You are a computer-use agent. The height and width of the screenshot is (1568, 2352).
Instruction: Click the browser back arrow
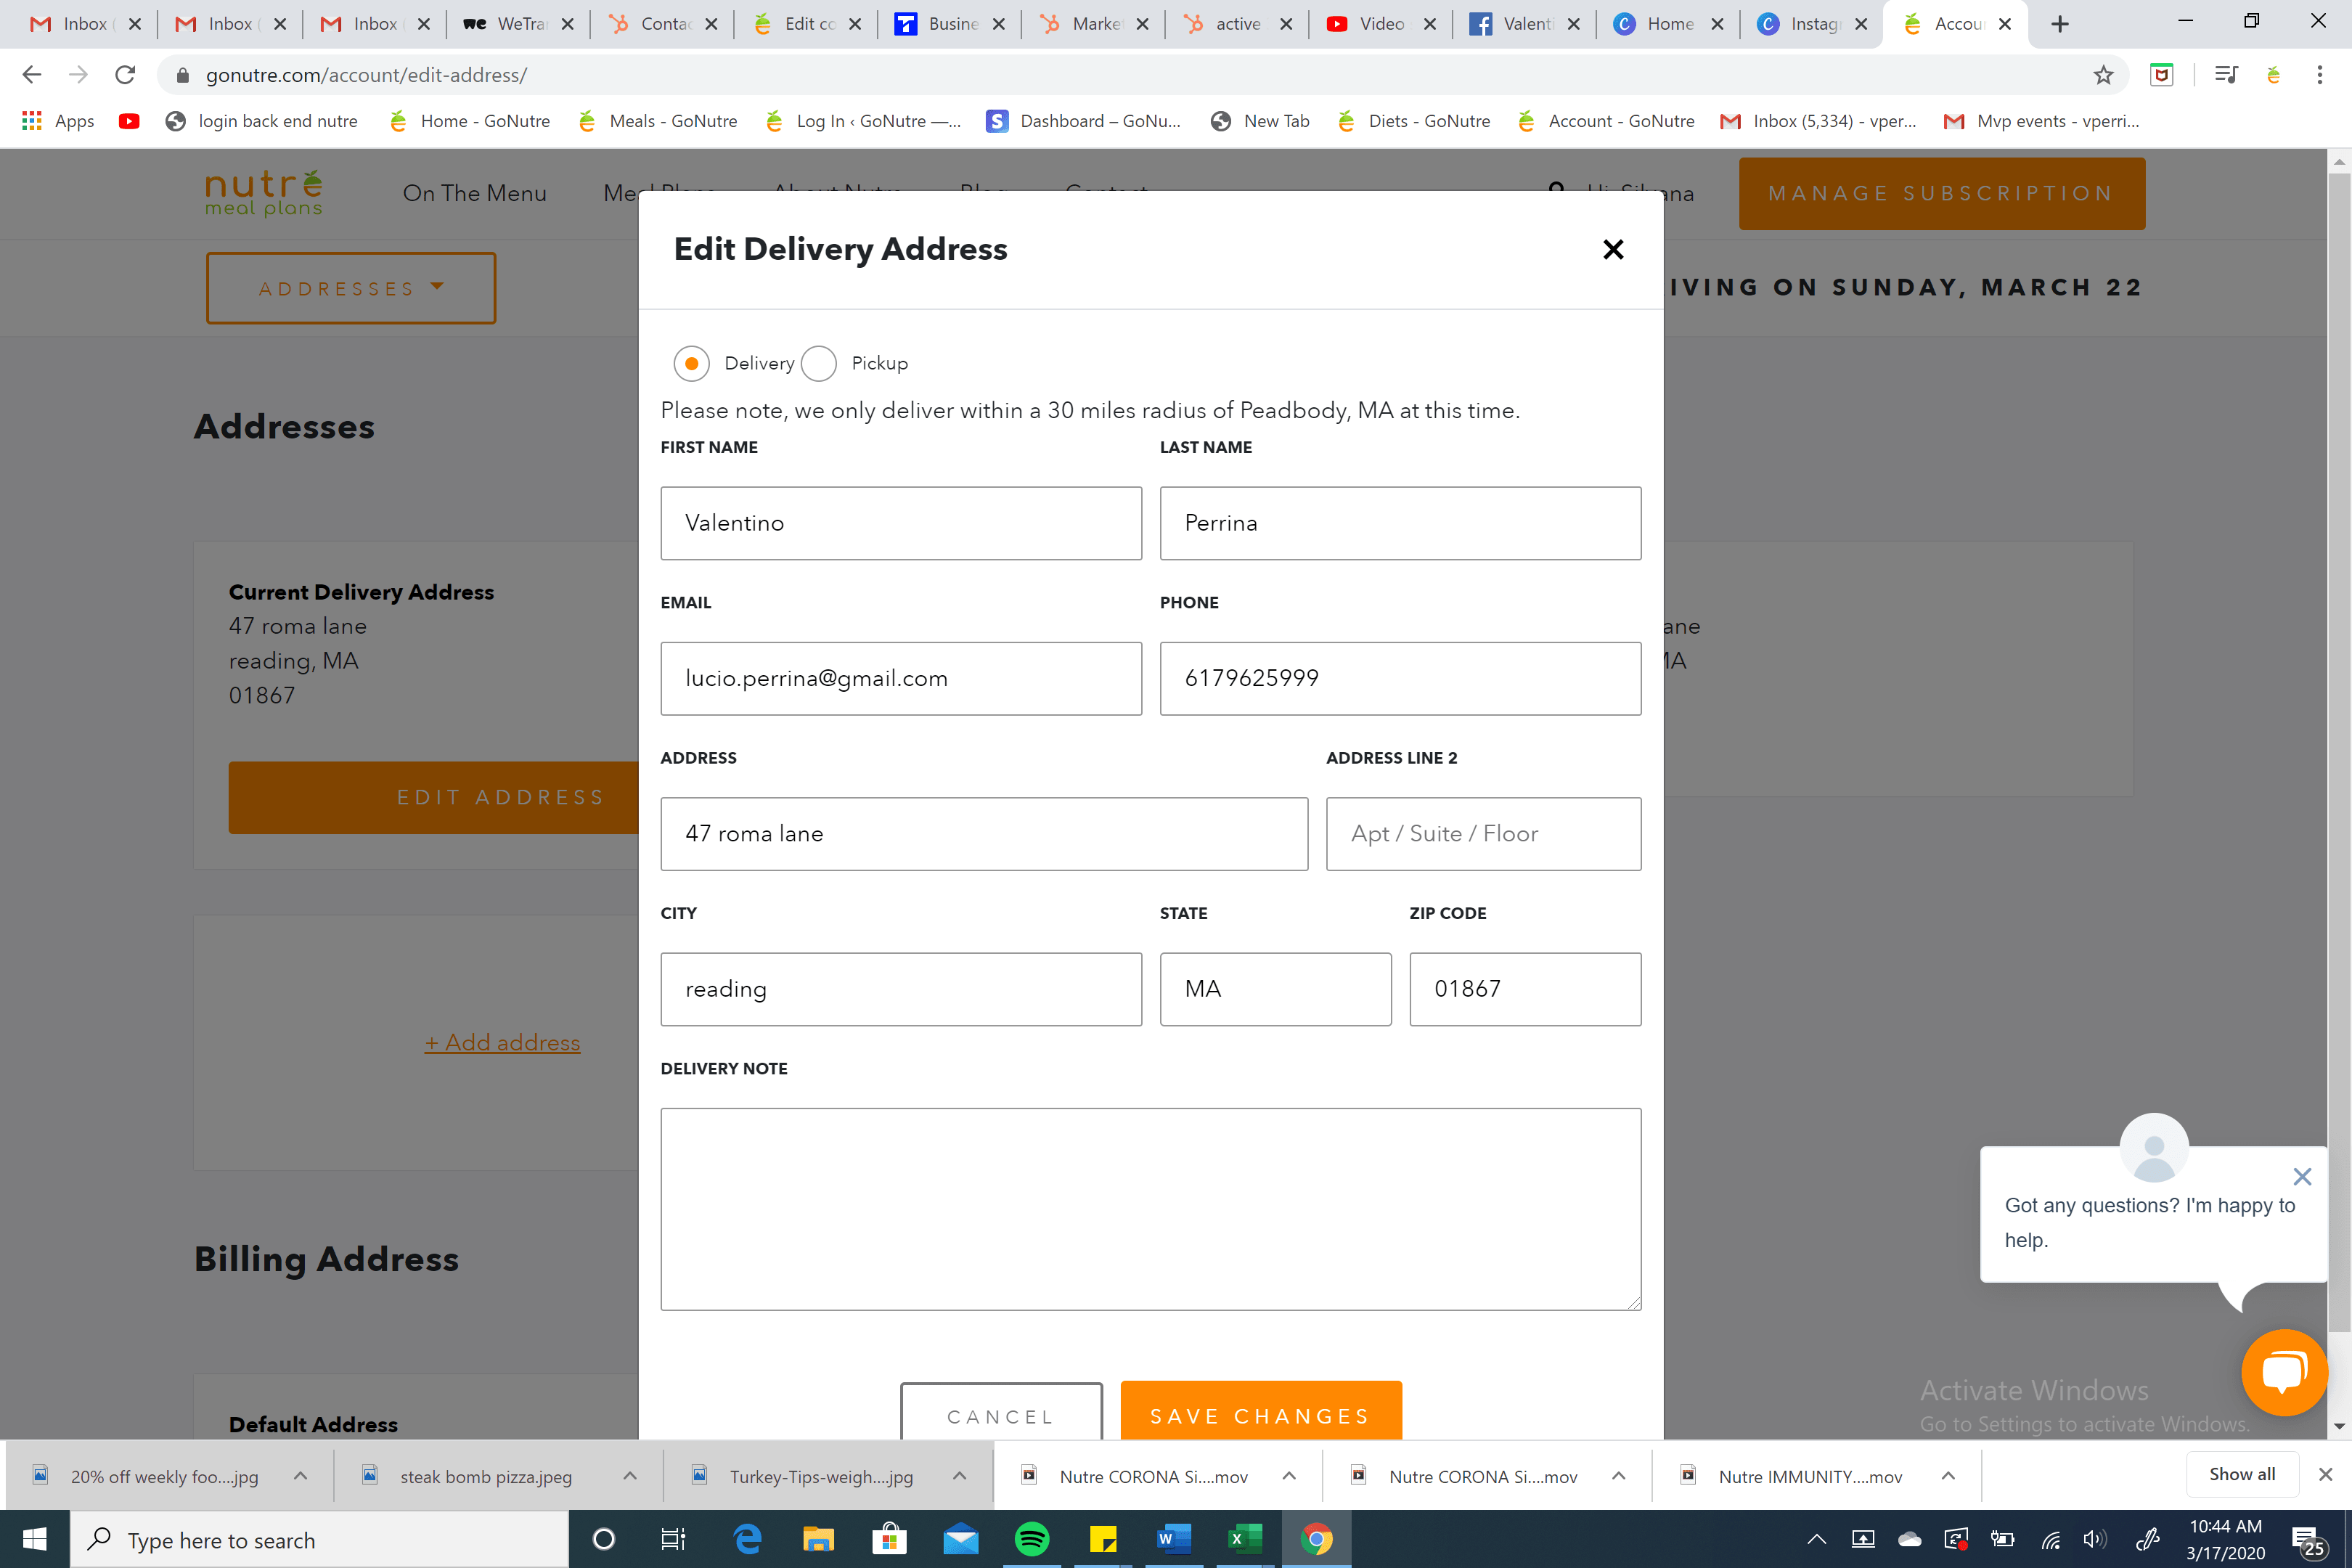tap(32, 75)
